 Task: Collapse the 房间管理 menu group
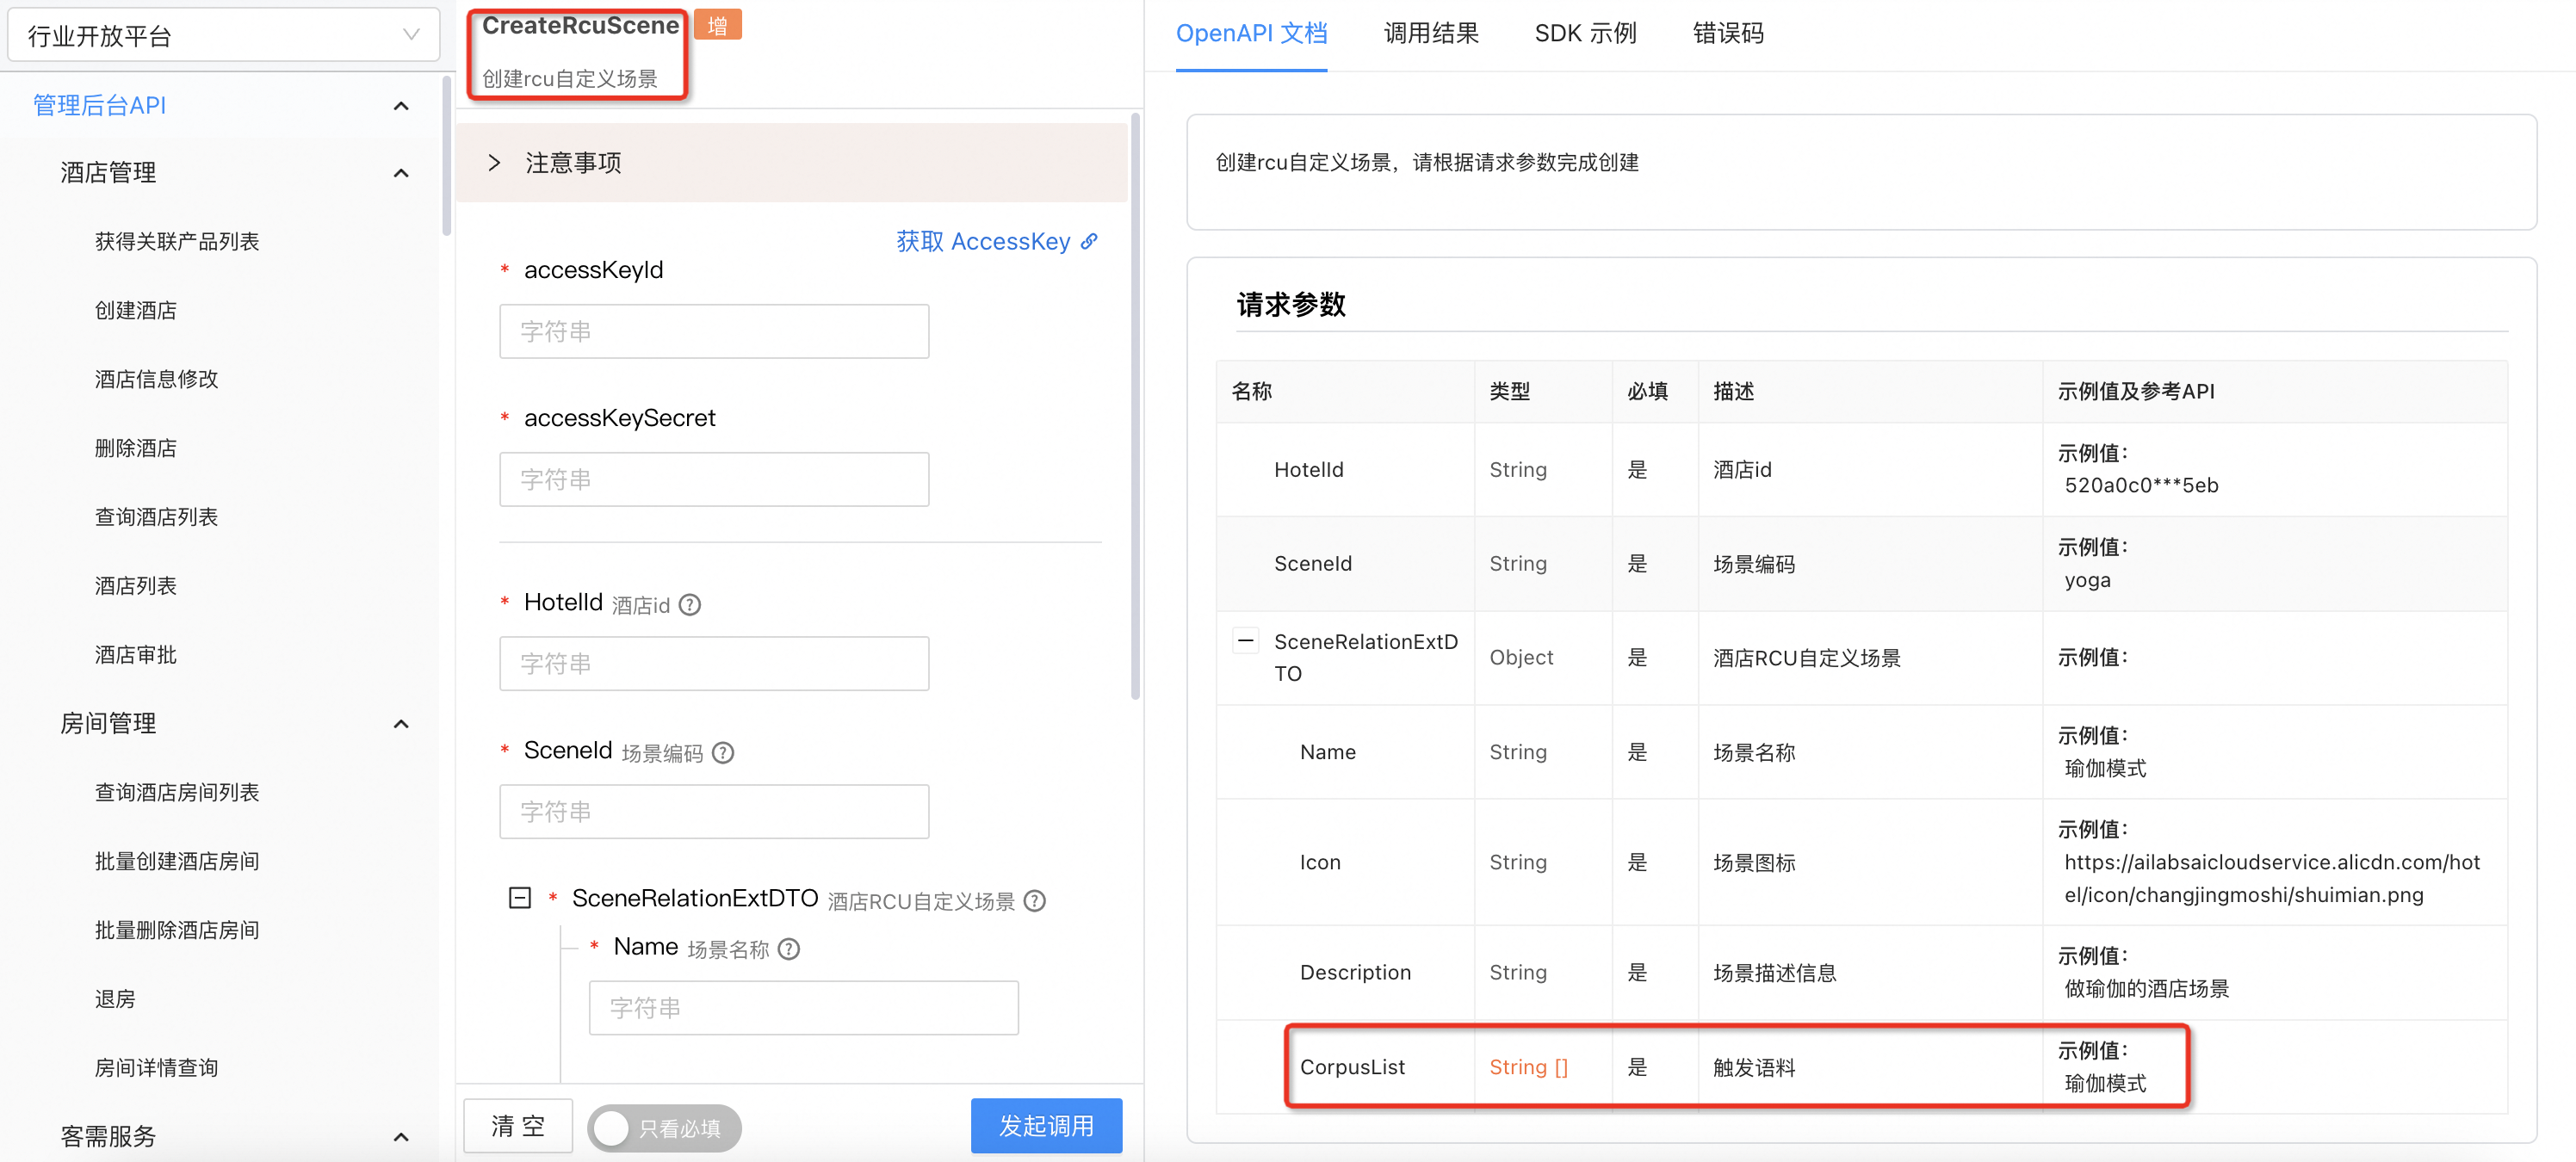point(401,724)
